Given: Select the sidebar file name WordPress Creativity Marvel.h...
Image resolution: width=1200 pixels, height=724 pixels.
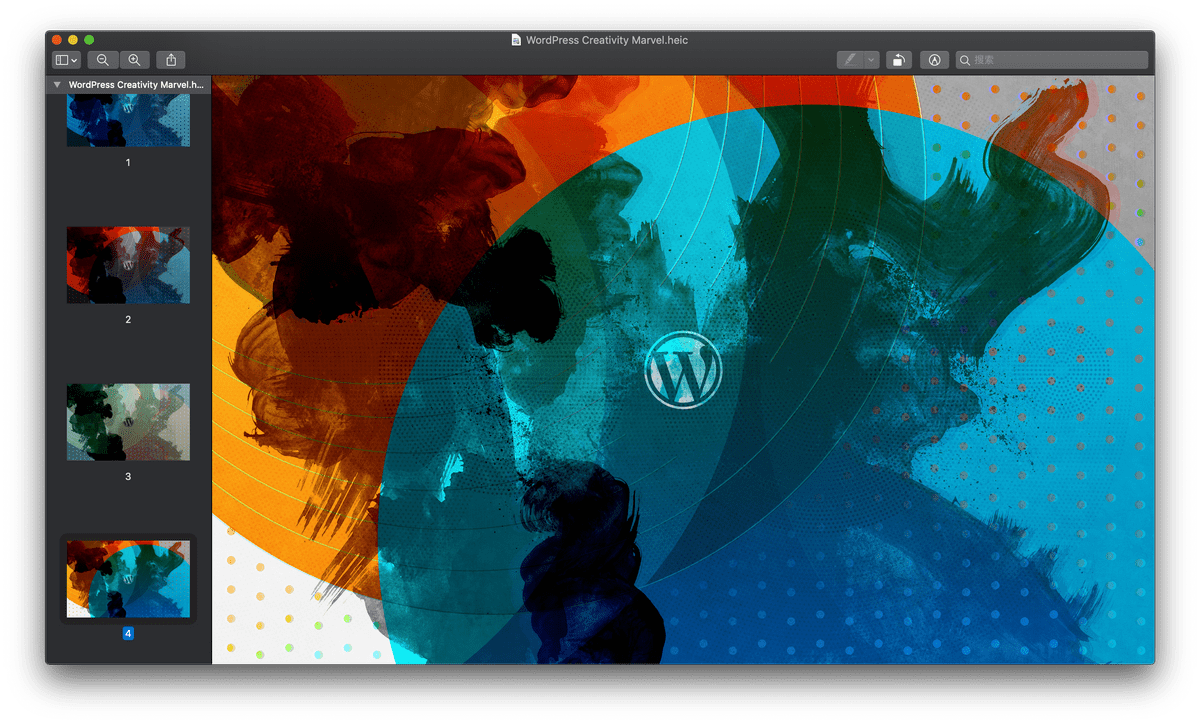Looking at the screenshot, I should [x=136, y=85].
